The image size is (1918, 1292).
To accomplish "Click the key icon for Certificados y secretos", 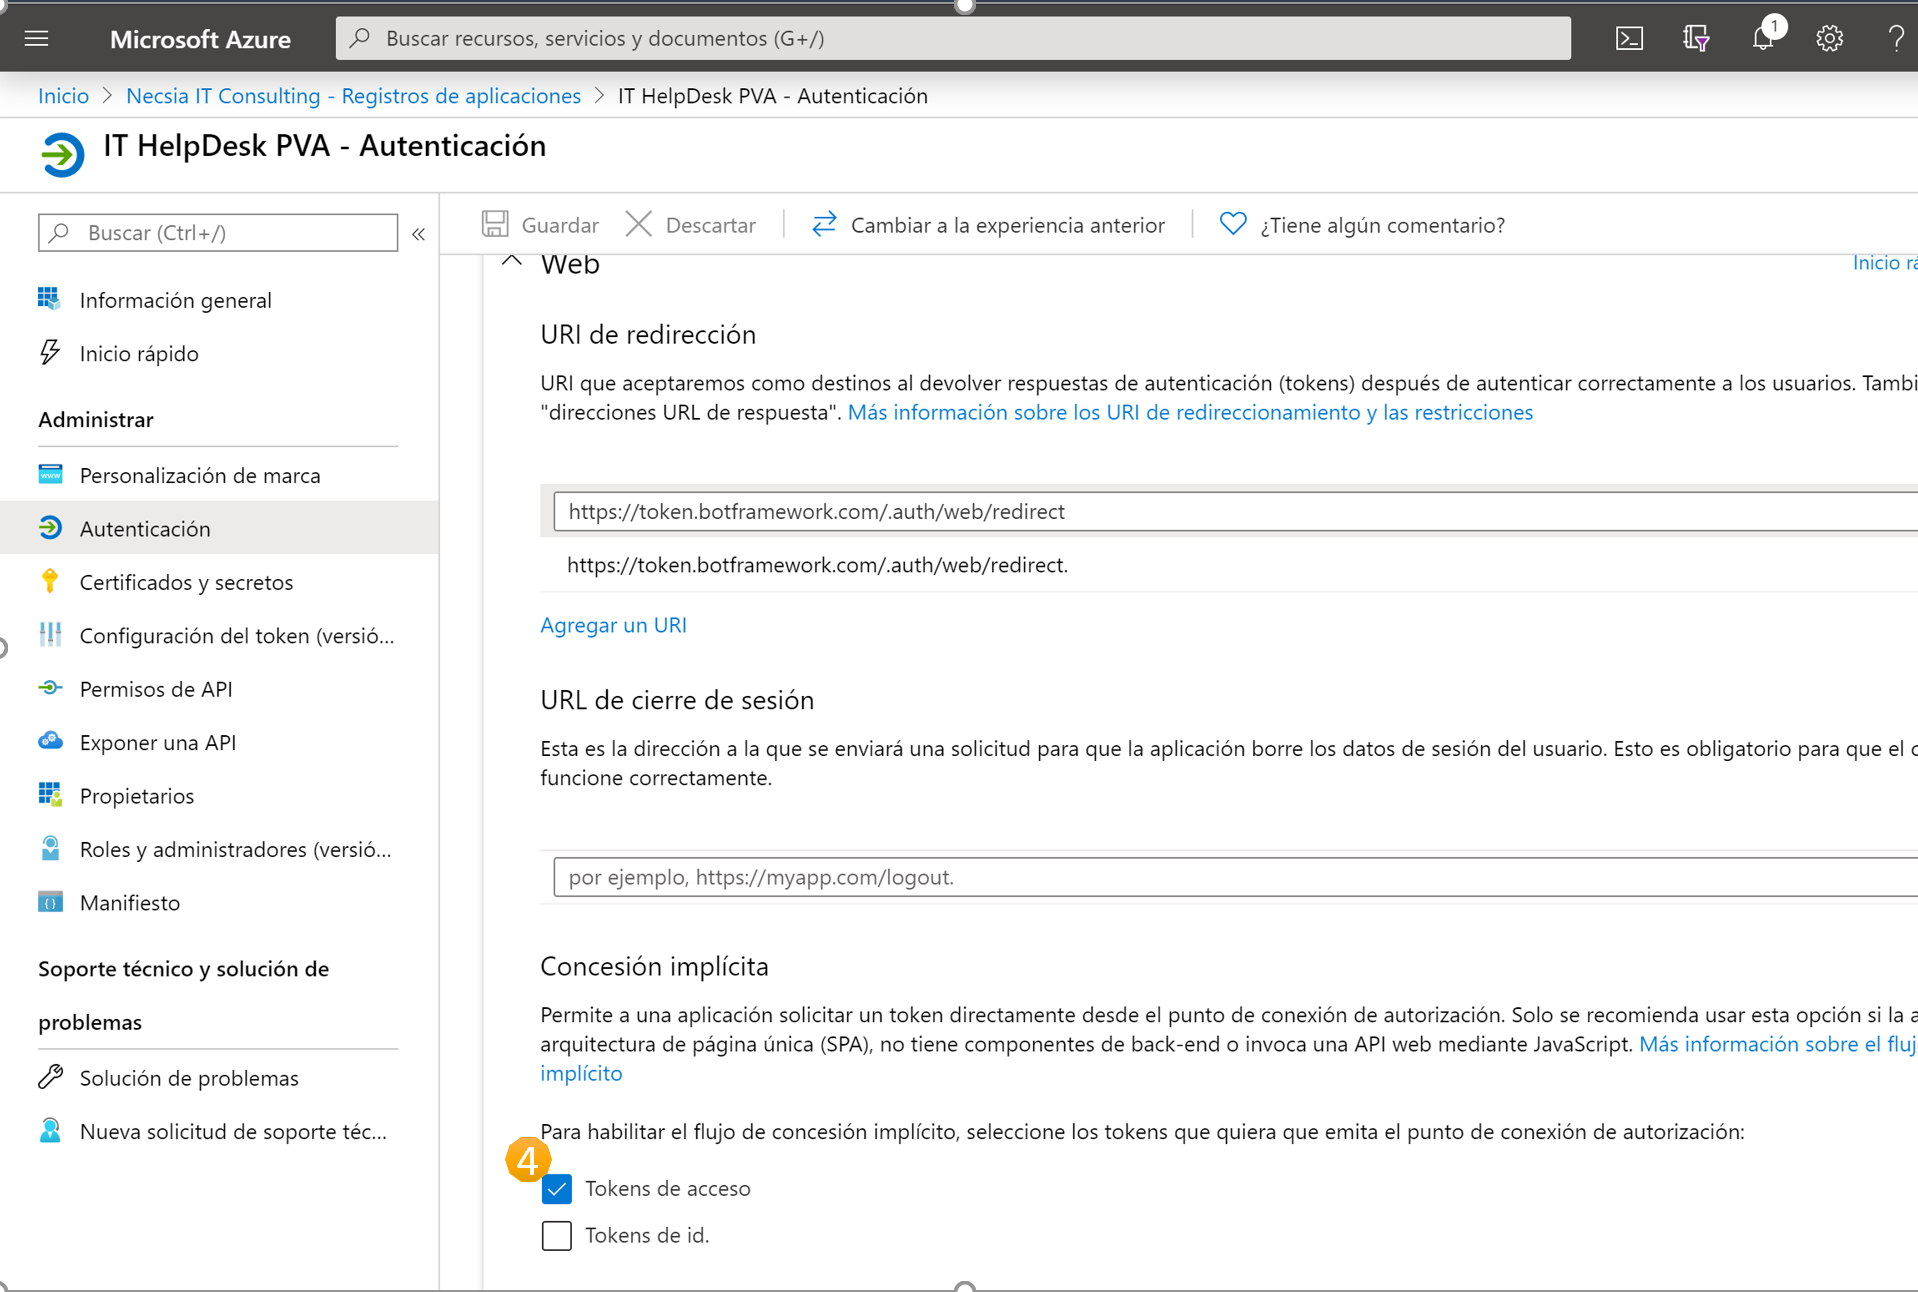I will [x=50, y=581].
